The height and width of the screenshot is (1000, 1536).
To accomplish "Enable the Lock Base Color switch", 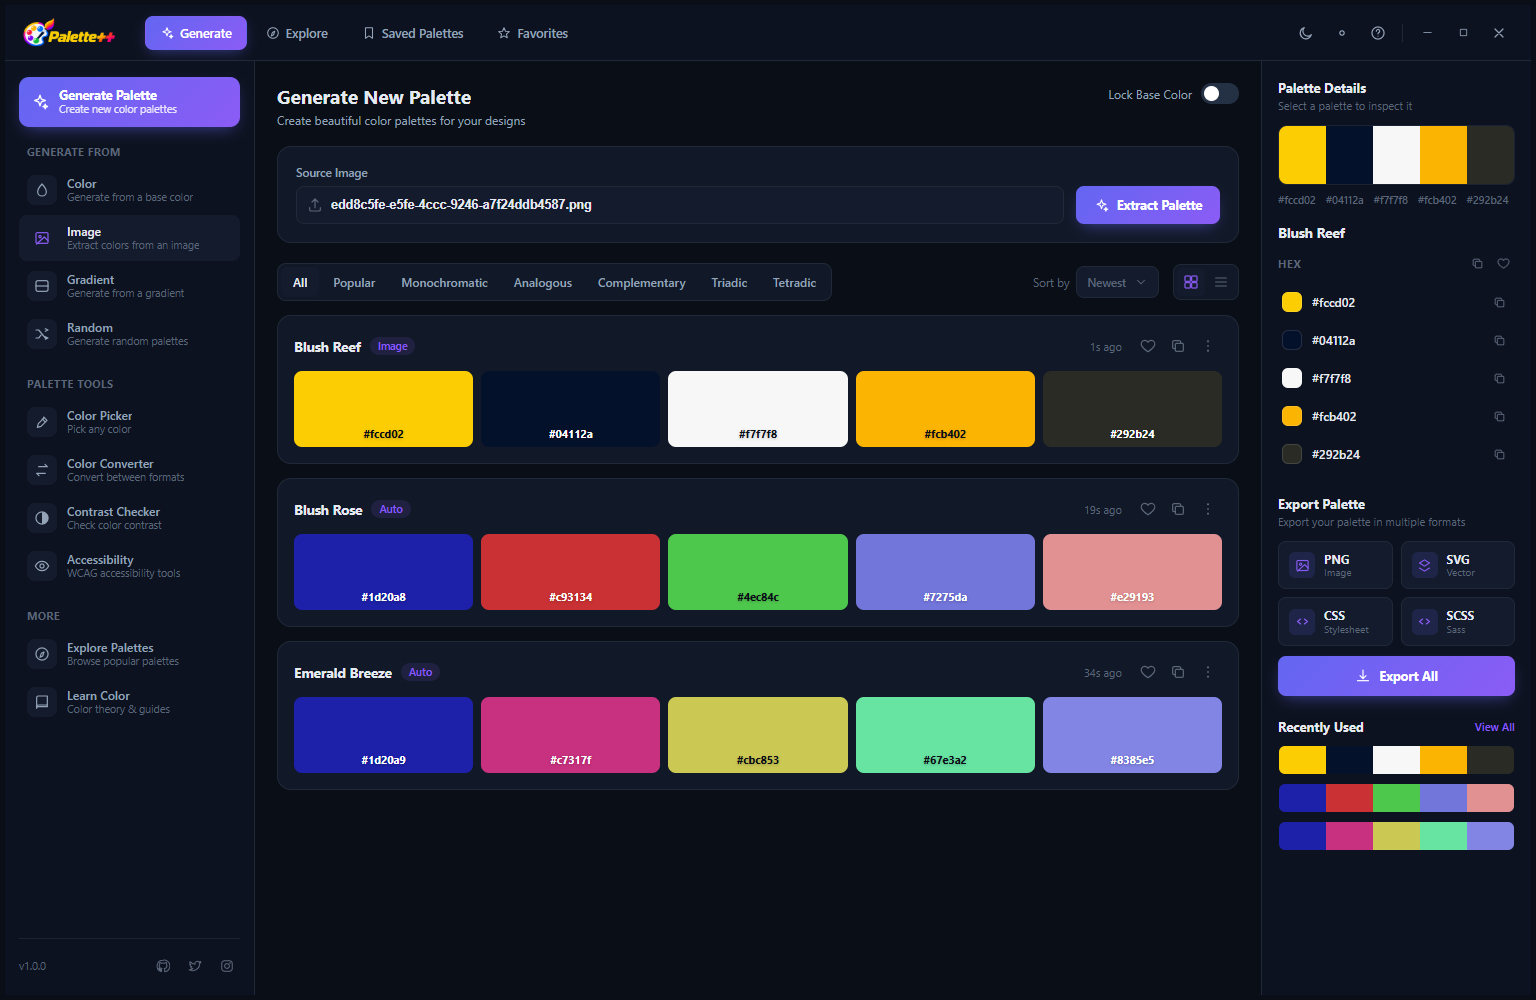I will (1220, 94).
